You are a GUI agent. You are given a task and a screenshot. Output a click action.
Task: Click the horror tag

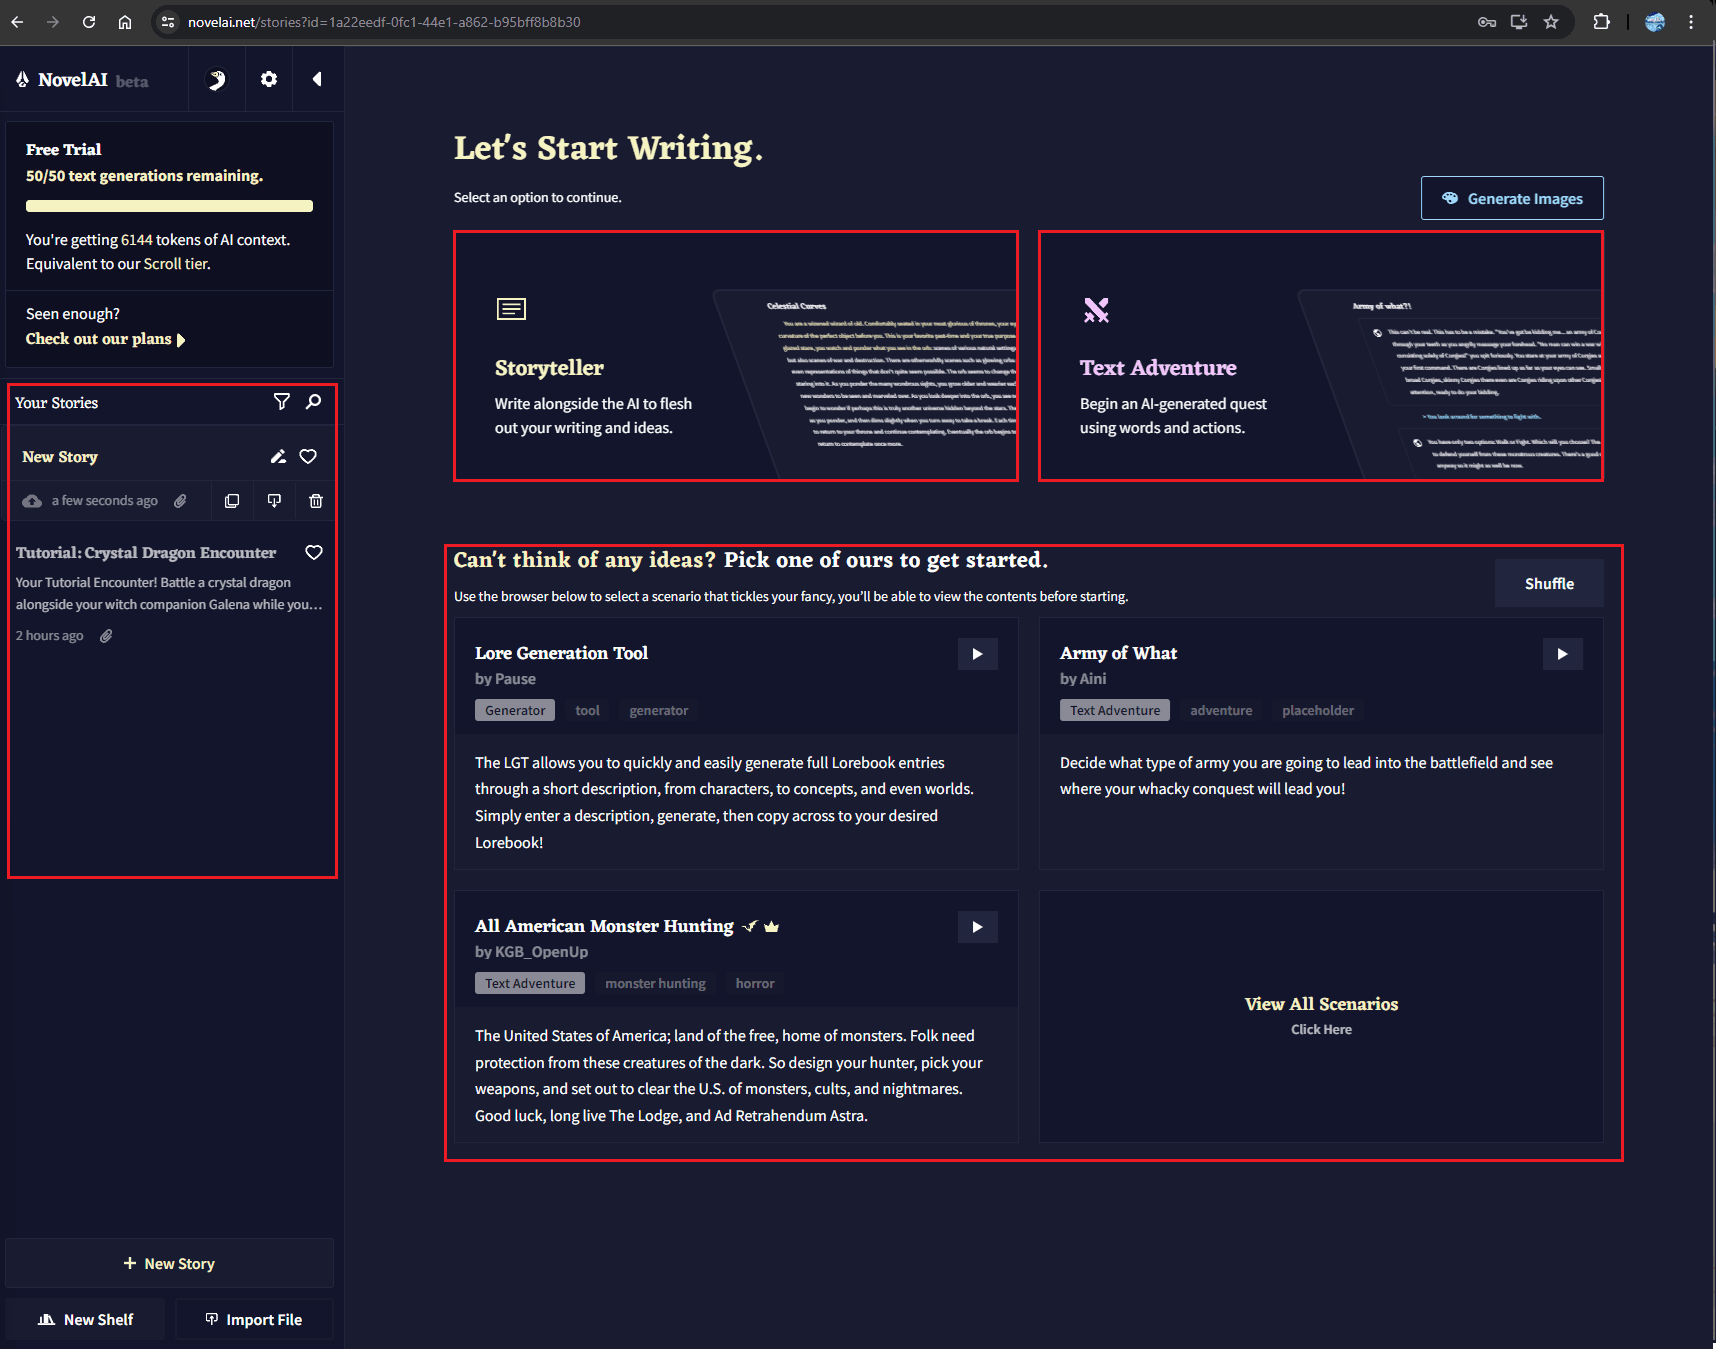click(755, 983)
